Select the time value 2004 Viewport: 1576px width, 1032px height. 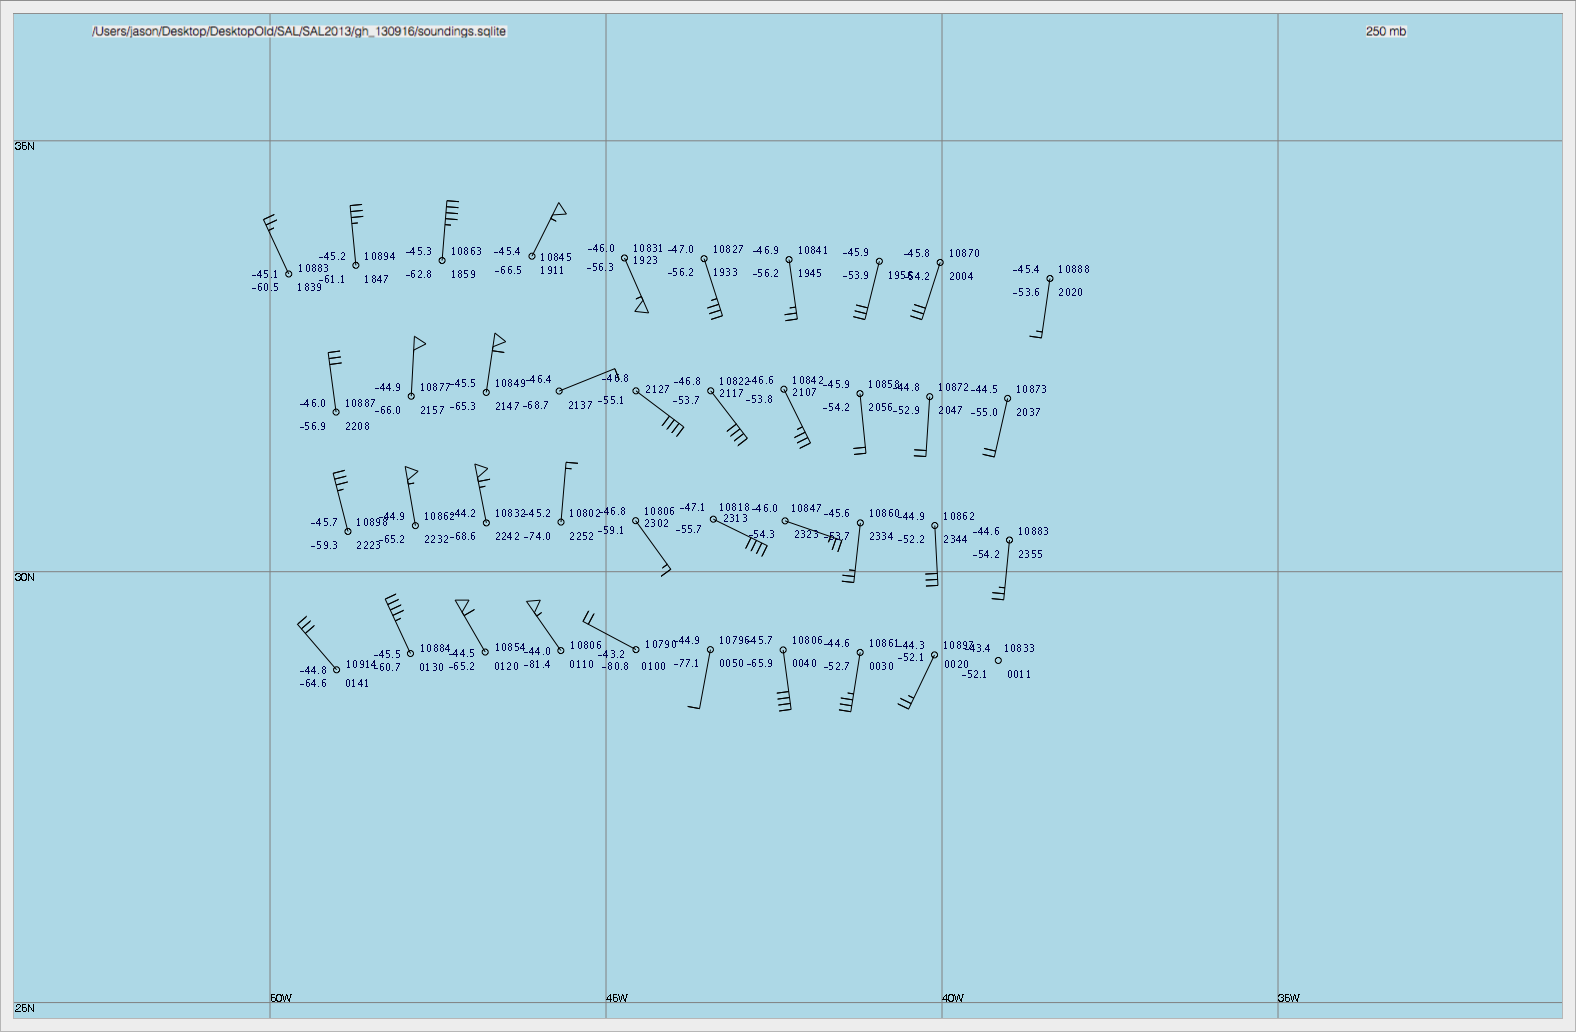[x=961, y=277]
